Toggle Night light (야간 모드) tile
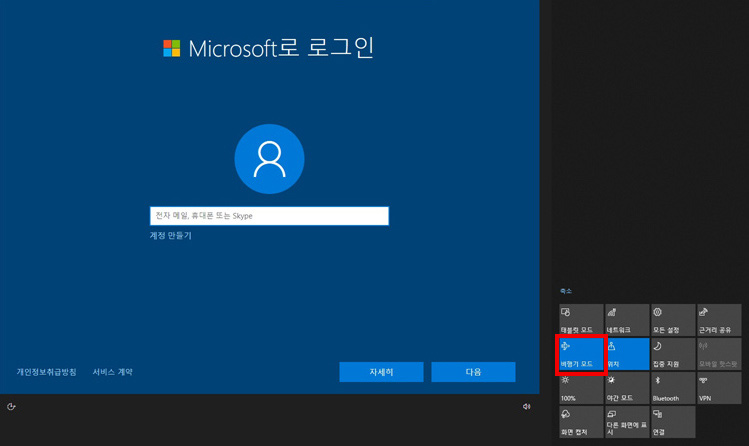Image resolution: width=749 pixels, height=446 pixels. [627, 388]
